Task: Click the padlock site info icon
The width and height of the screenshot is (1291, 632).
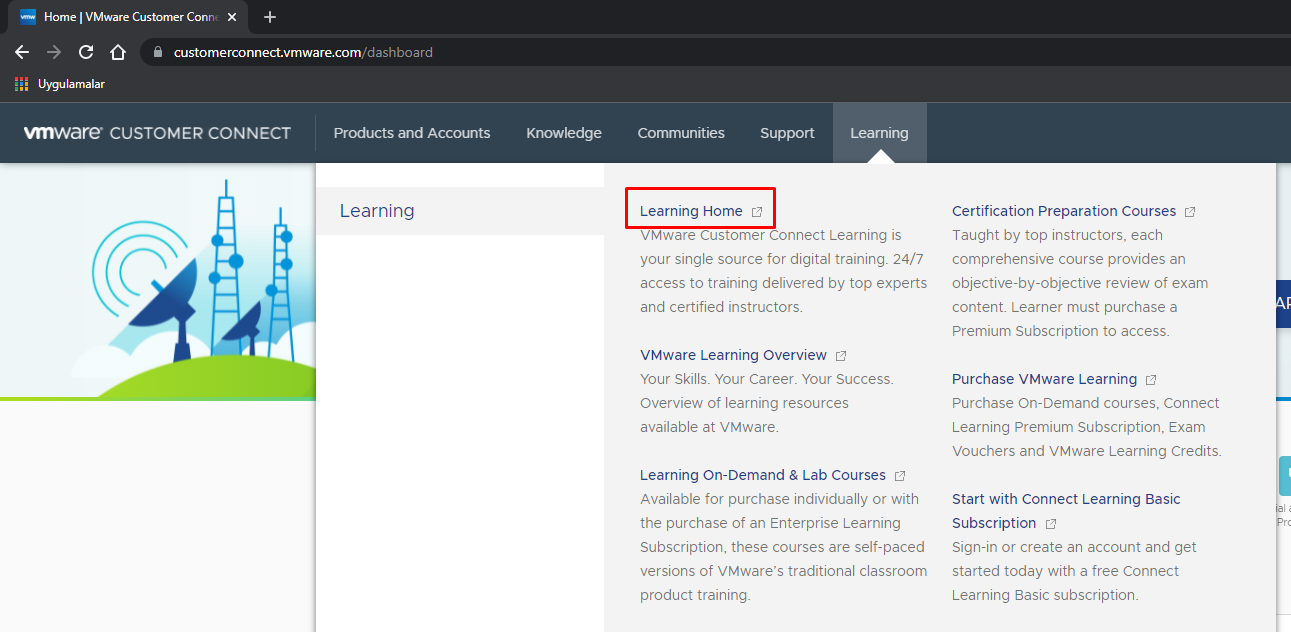Action: (x=158, y=52)
